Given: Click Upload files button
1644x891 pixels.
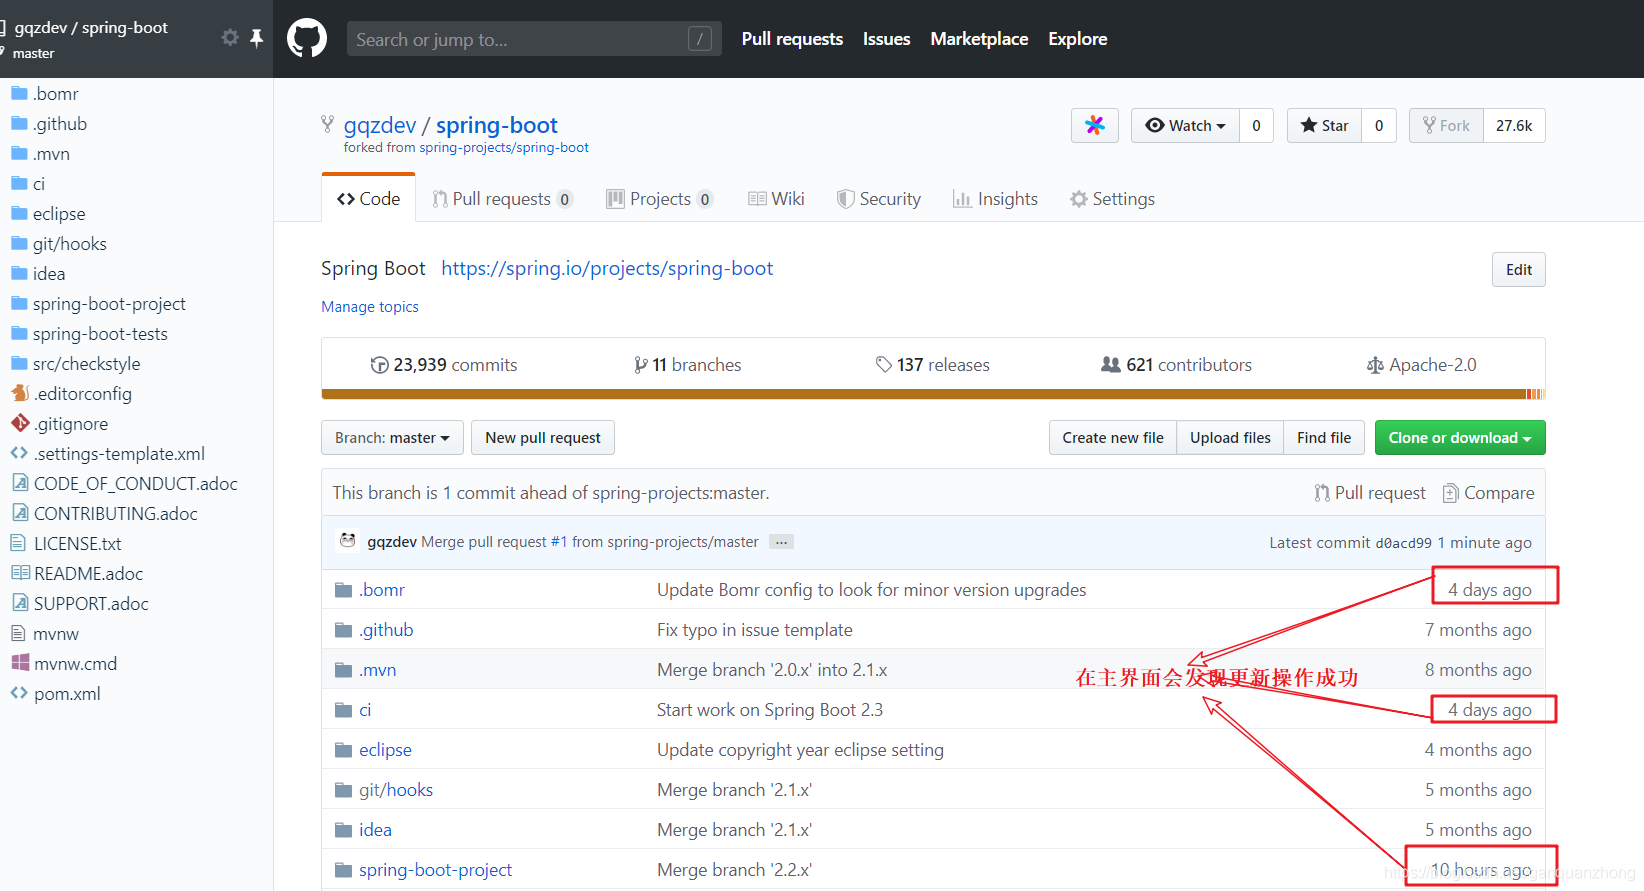Looking at the screenshot, I should point(1230,438).
